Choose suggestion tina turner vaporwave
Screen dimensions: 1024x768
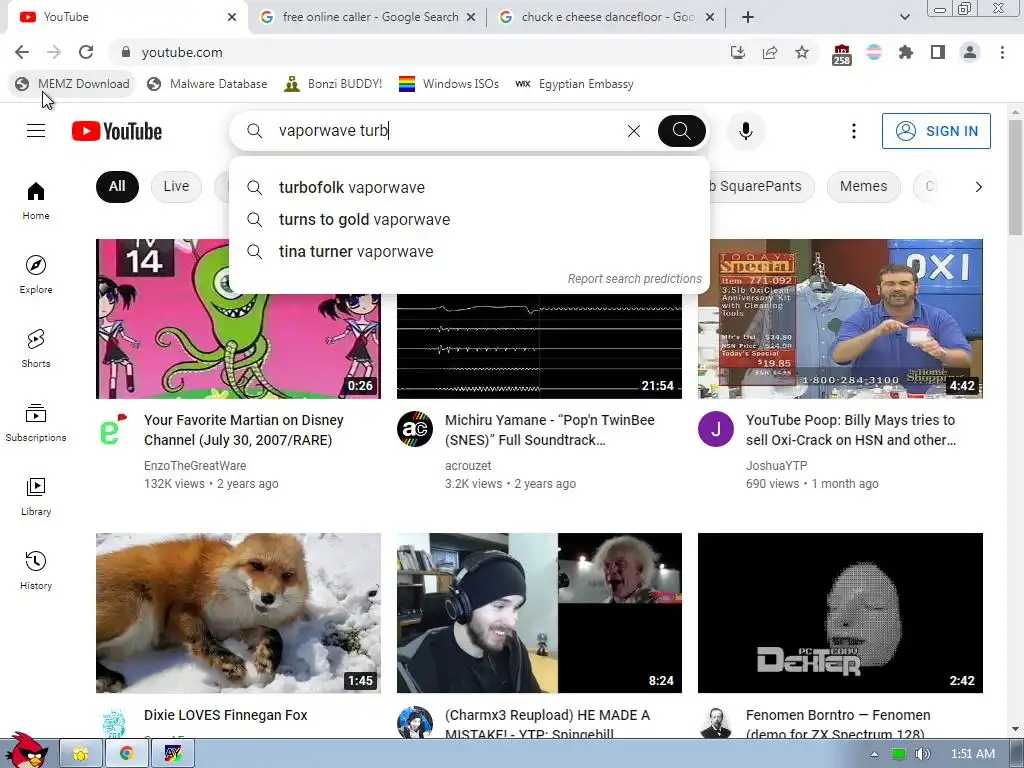(470, 251)
